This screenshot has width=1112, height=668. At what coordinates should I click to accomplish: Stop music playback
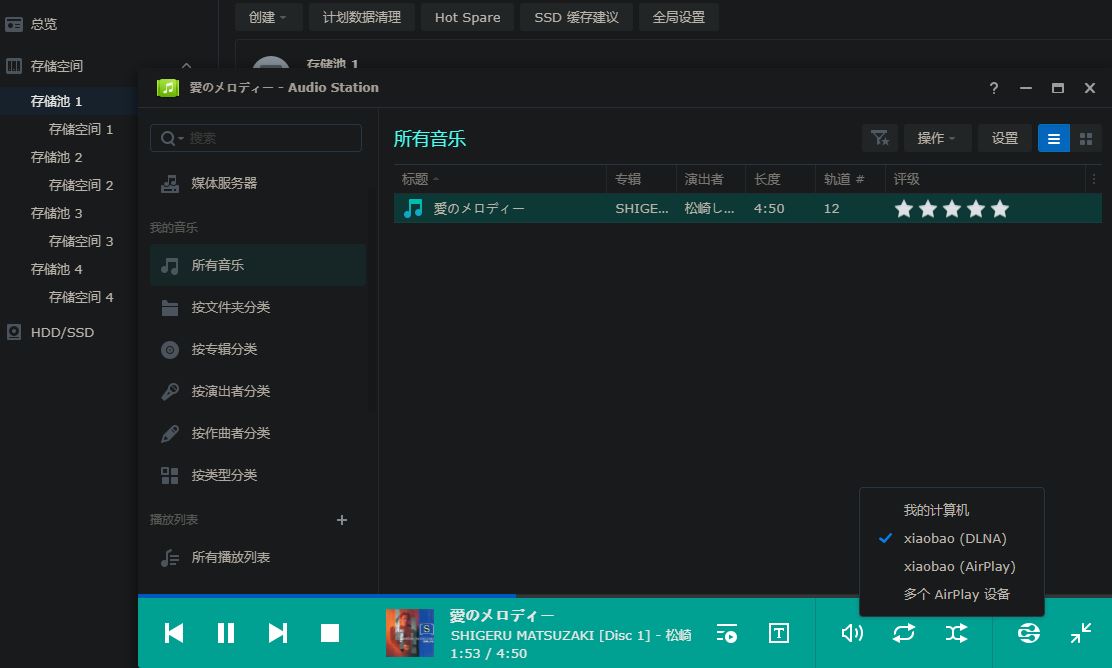coord(330,633)
